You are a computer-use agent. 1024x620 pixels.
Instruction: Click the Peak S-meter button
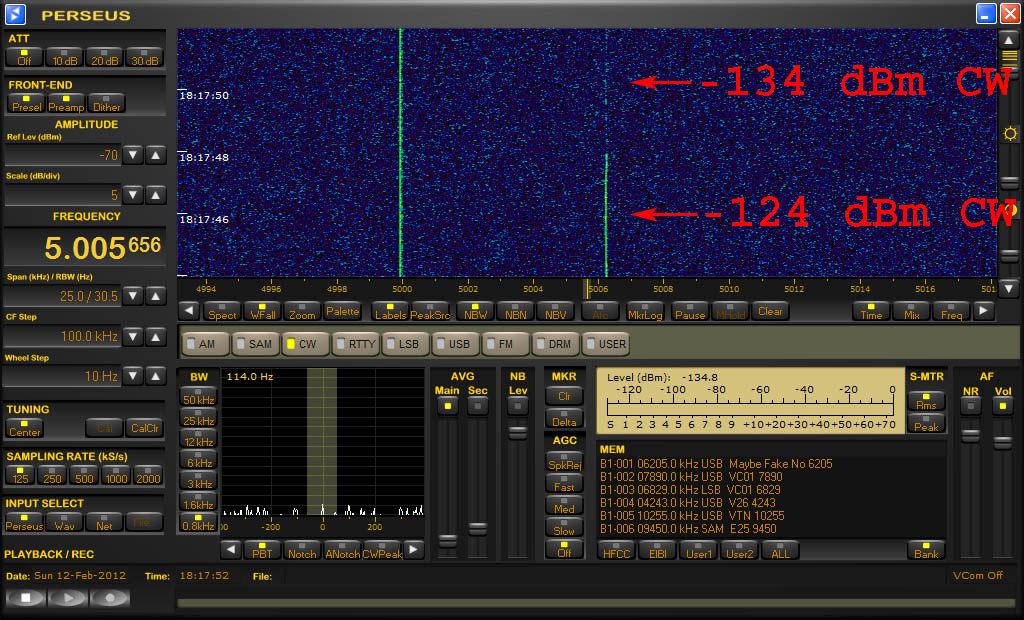pyautogui.click(x=926, y=423)
